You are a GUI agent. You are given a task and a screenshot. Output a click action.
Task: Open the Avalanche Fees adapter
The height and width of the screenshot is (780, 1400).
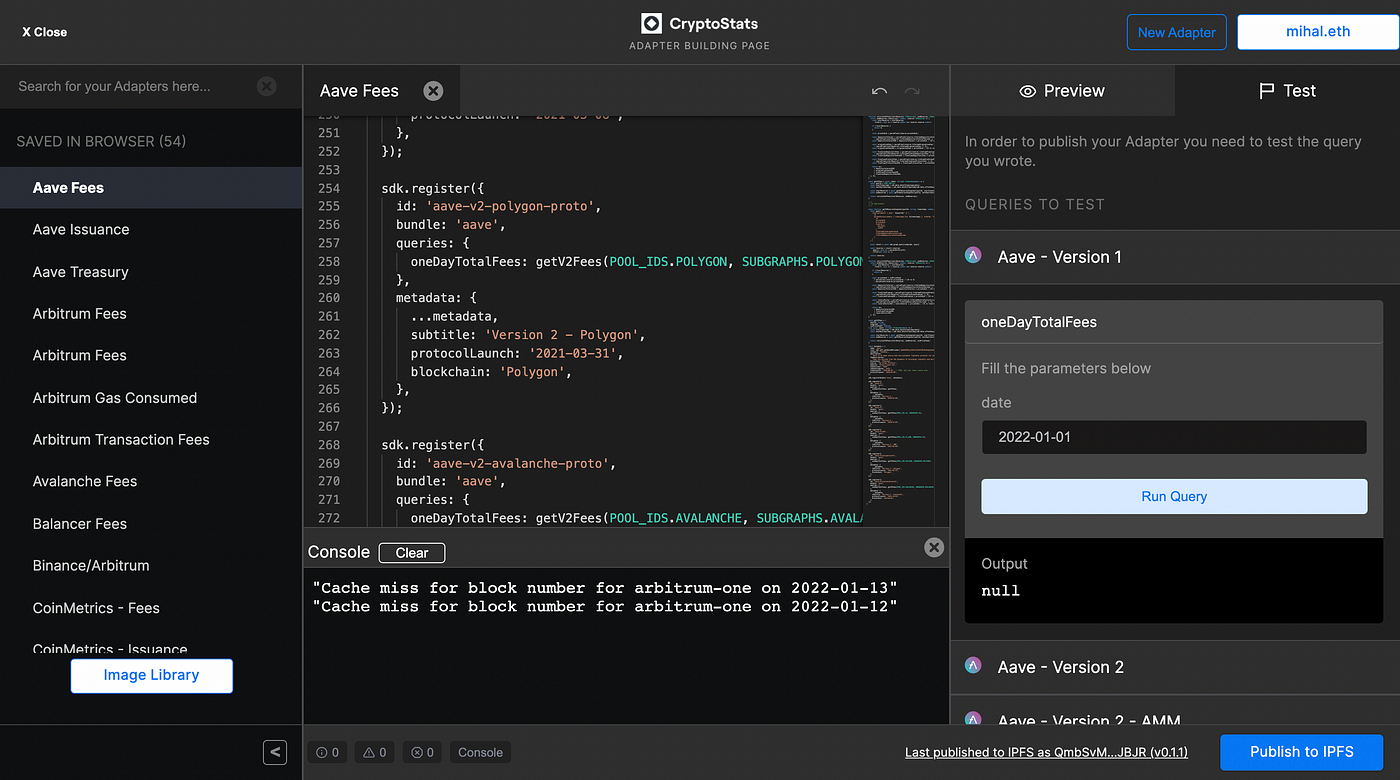pos(151,482)
